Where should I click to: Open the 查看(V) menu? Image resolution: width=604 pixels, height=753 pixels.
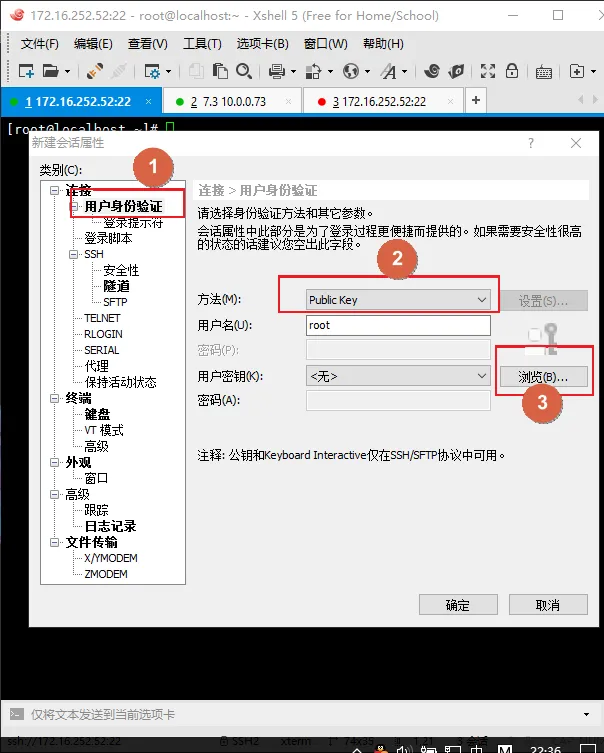[147, 44]
